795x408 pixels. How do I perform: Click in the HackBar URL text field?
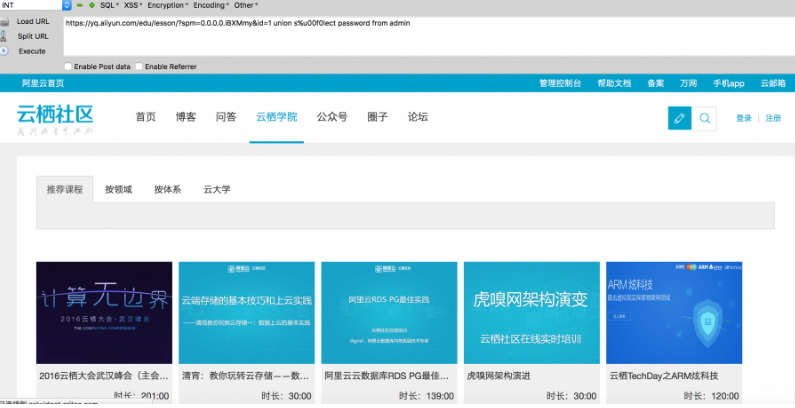pos(428,36)
